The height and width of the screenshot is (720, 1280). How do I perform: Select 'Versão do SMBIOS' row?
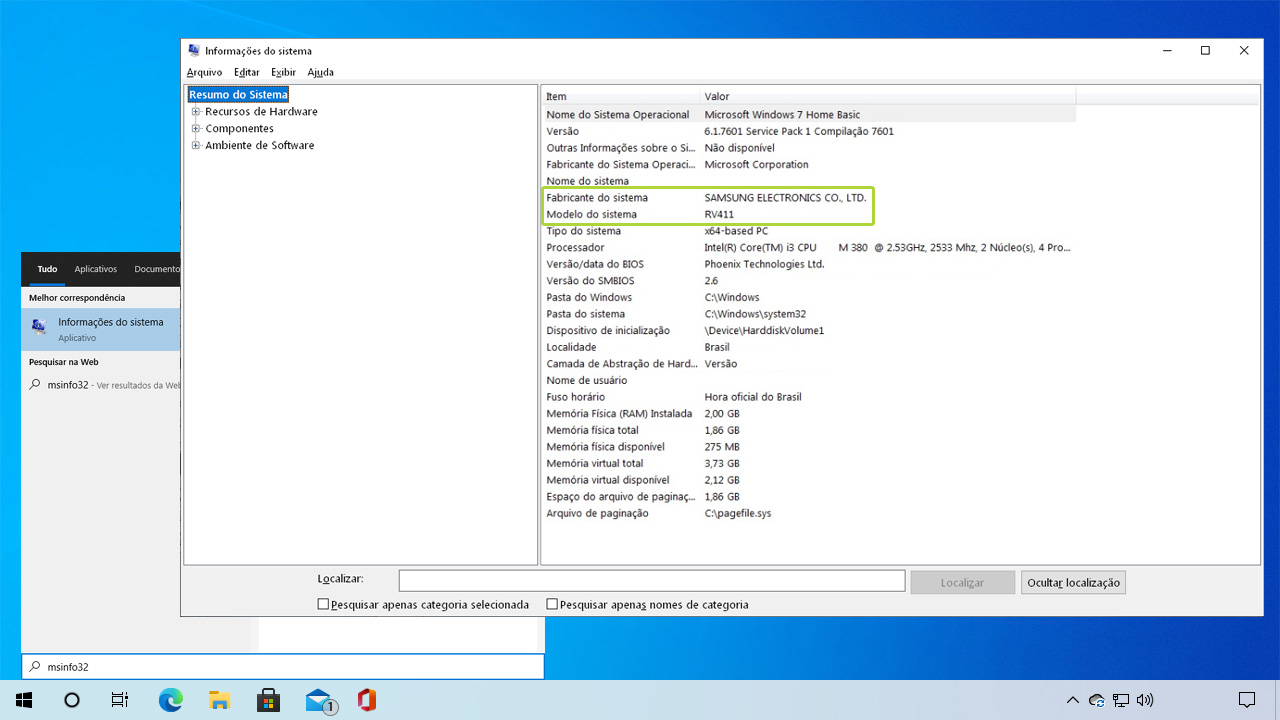pyautogui.click(x=808, y=281)
